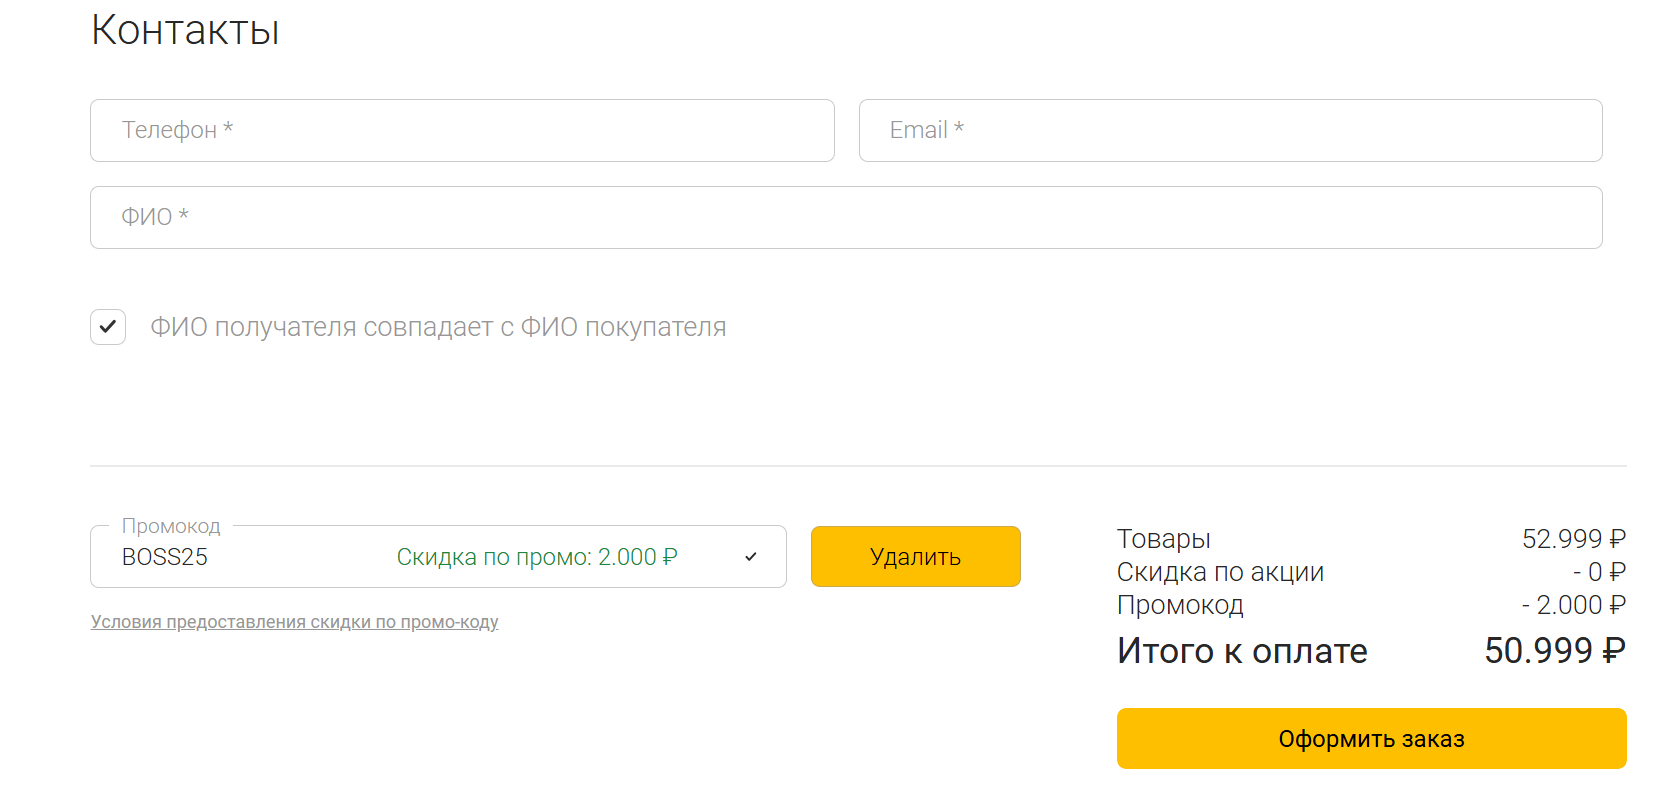The width and height of the screenshot is (1680, 785).
Task: Click the 'Промокод' discount row showing -2.000 ₽
Action: click(1180, 605)
